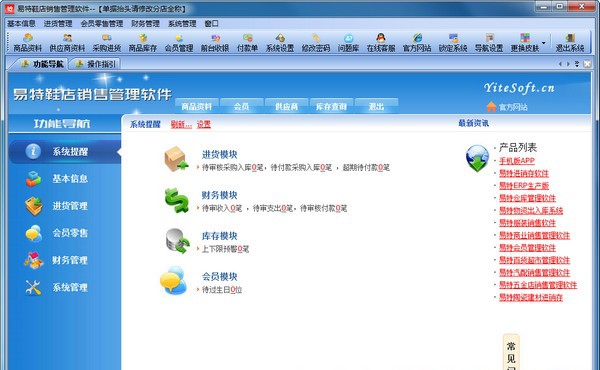Open 付款单 toolbar icon
This screenshot has height=370, width=600.
247,42
